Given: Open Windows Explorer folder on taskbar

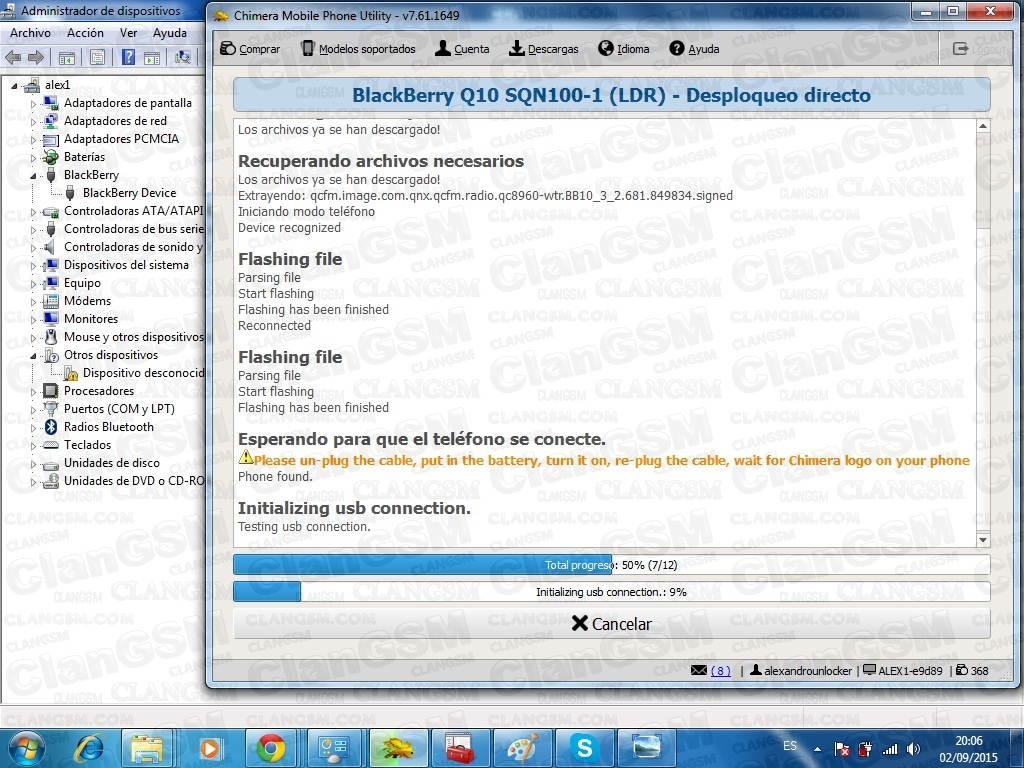Looking at the screenshot, I should click(146, 748).
